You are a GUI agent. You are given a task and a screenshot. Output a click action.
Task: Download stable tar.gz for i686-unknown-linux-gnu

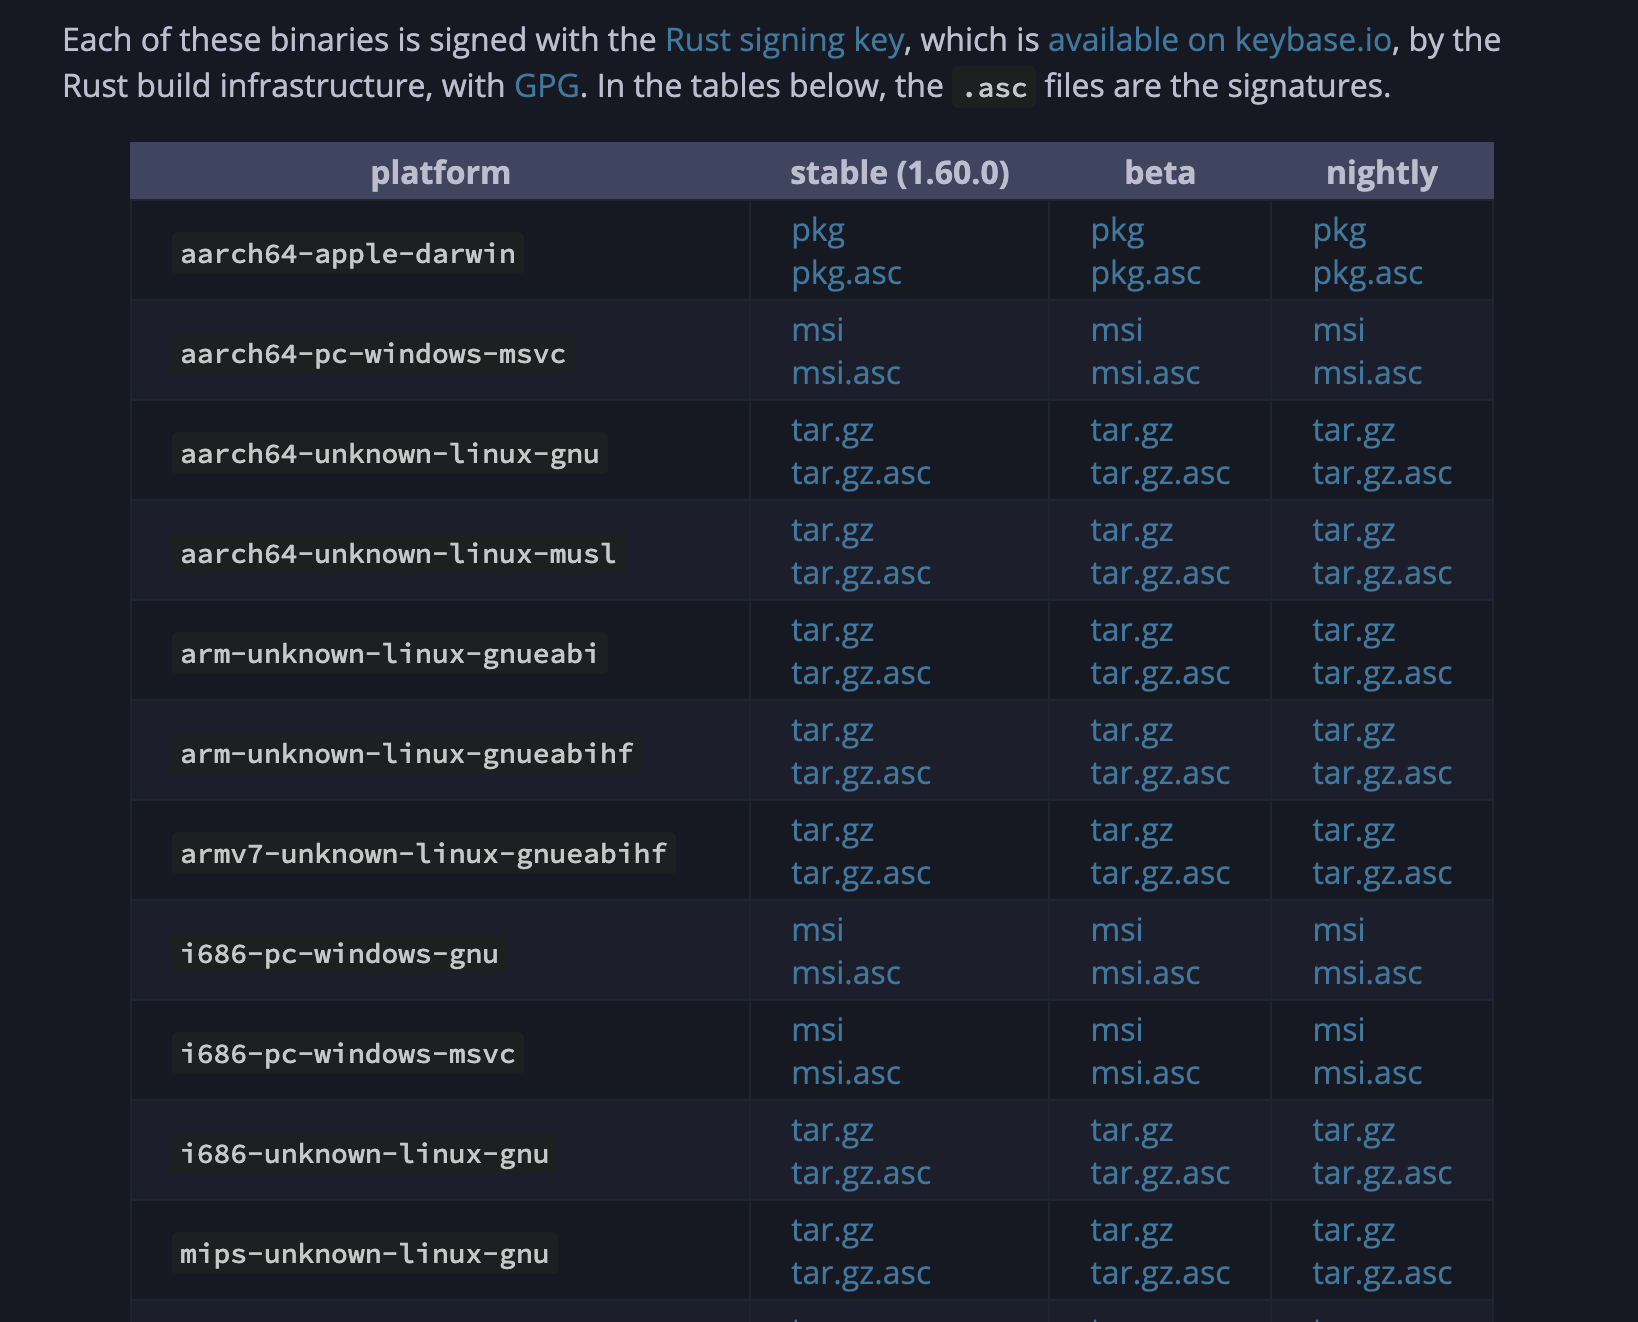[832, 1131]
